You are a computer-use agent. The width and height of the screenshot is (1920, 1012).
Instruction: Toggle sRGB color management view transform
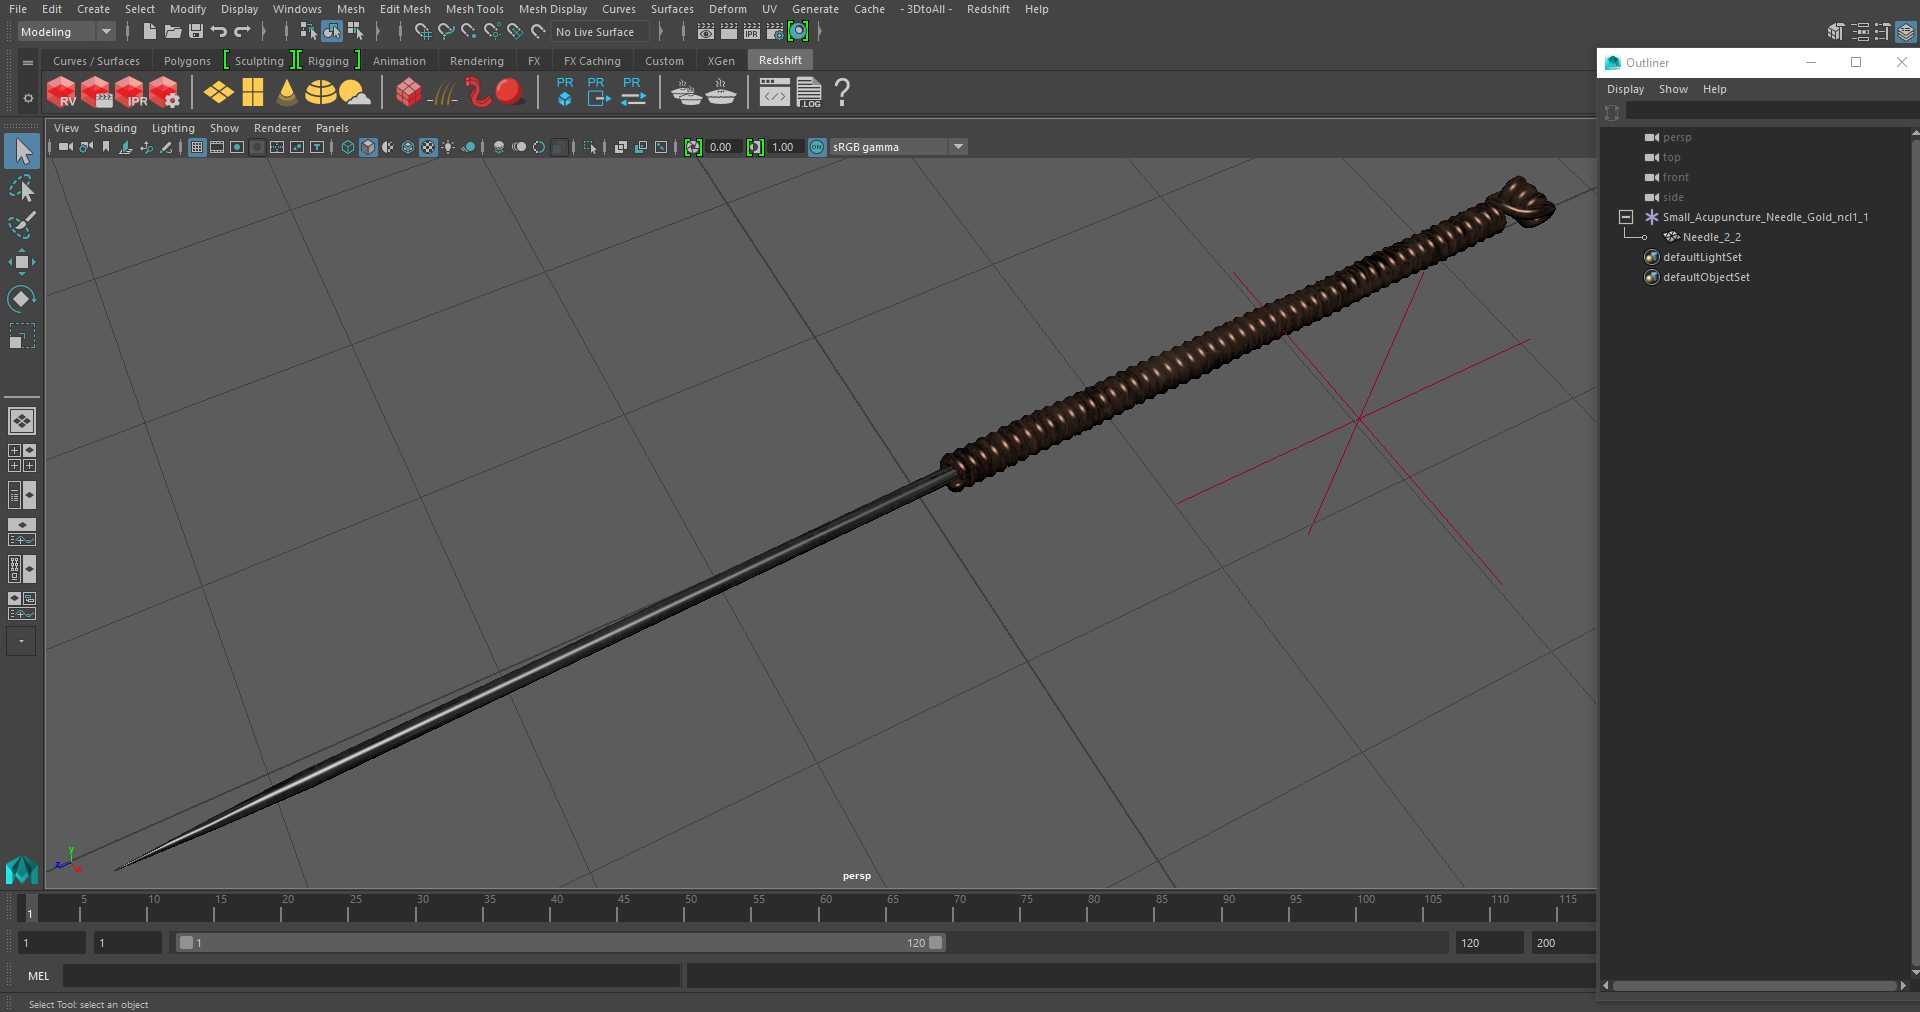[817, 147]
